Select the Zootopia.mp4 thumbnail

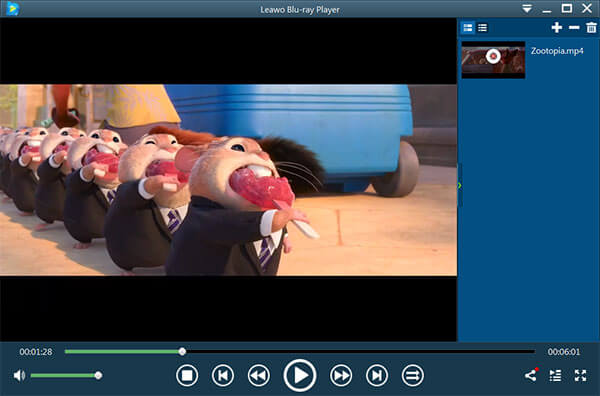tap(493, 60)
